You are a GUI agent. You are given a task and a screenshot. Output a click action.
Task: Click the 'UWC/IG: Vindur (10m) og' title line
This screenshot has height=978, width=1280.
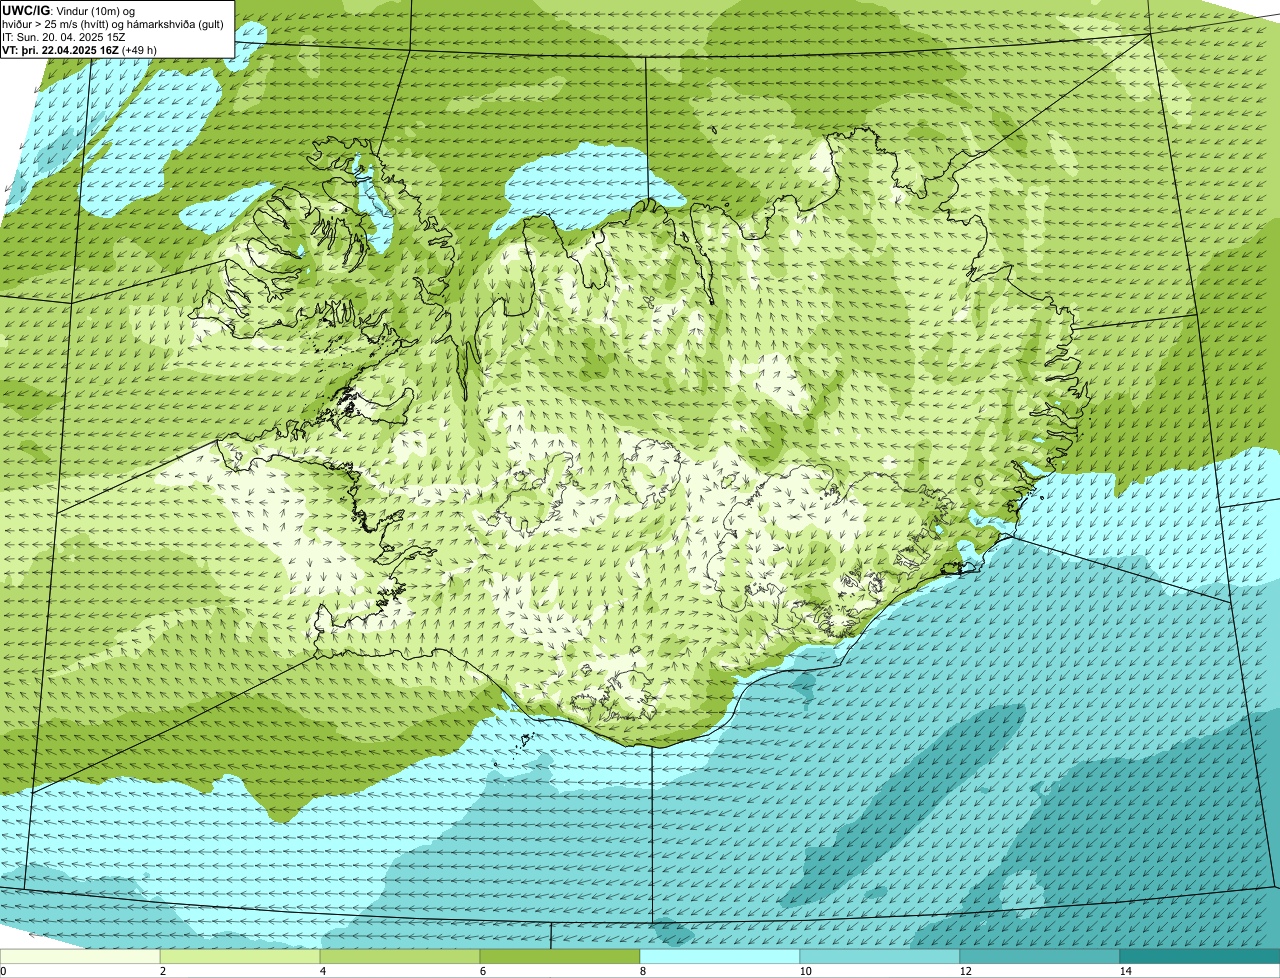click(69, 10)
